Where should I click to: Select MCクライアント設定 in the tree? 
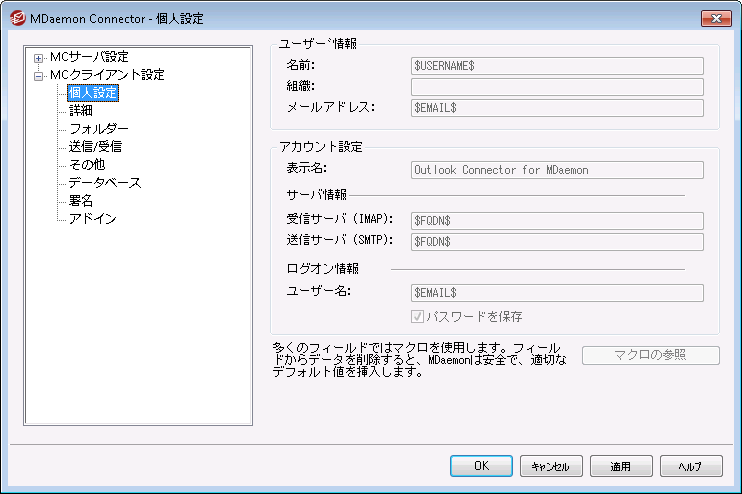click(x=107, y=75)
